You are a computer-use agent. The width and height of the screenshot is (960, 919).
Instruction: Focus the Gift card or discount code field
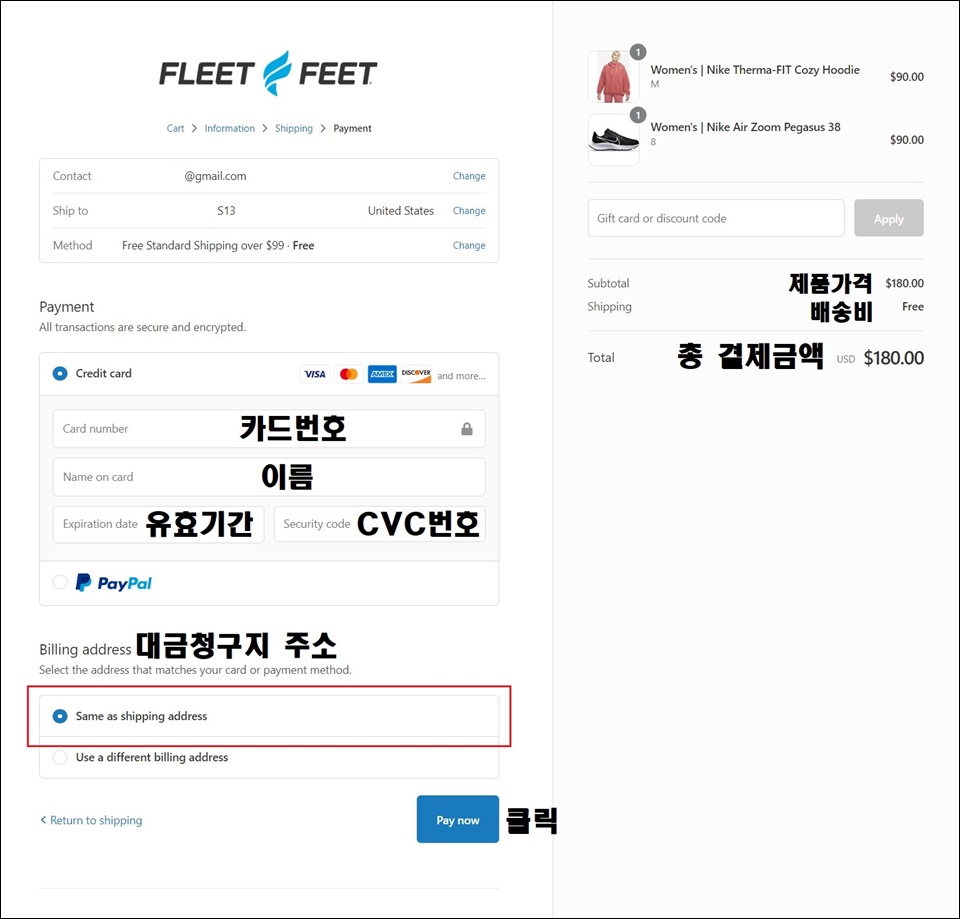tap(716, 218)
